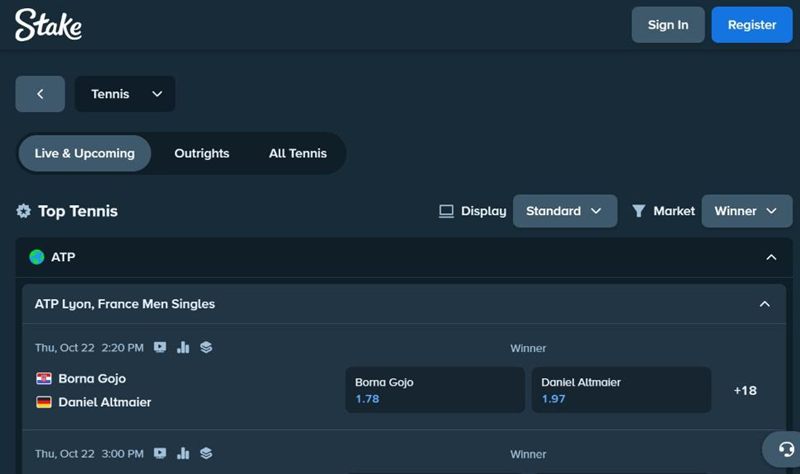Click the Top Tennis heading
Screen dimensions: 800x474
[x=78, y=211]
